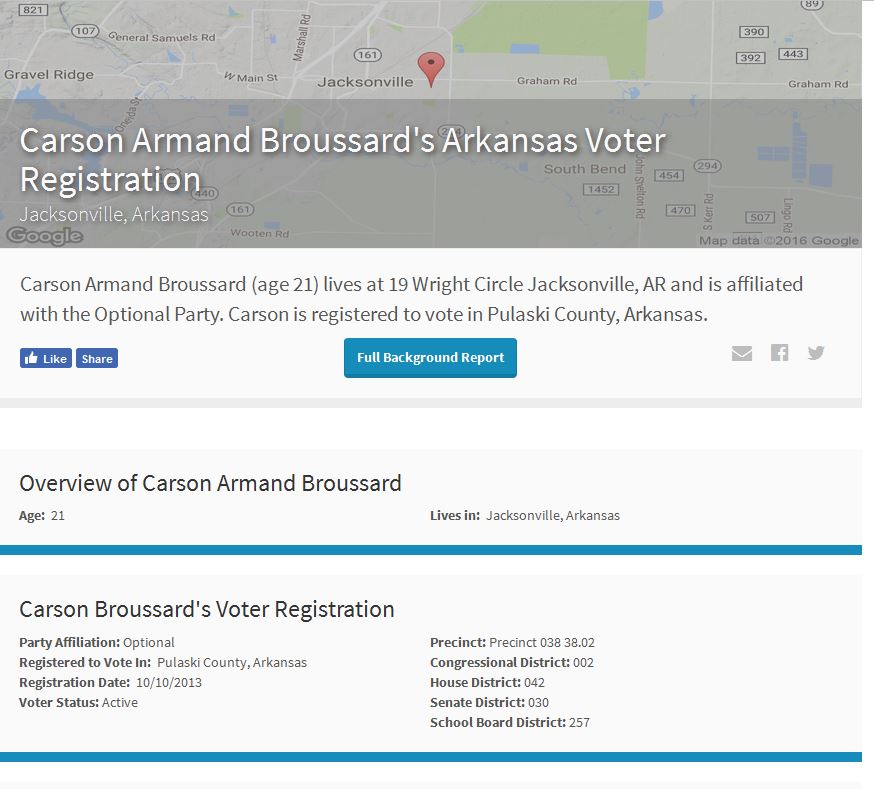874x789 pixels.
Task: Select the Facebook sharing icon
Action: coord(779,353)
